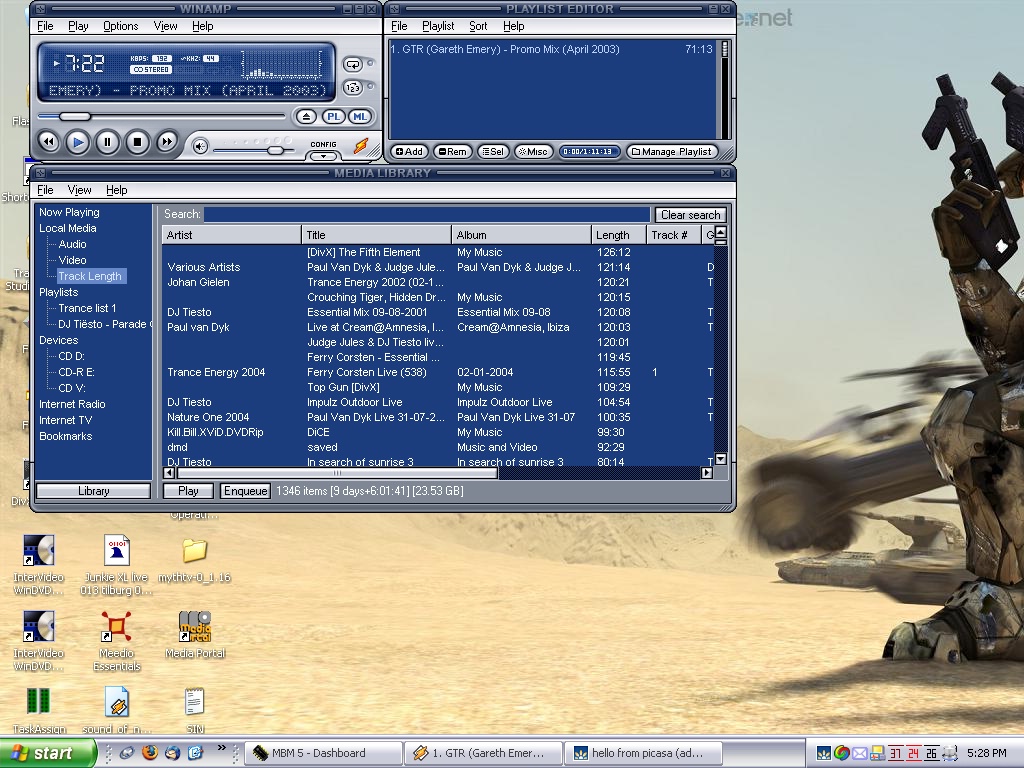Select the Media Portal desktop shortcut

(195, 635)
